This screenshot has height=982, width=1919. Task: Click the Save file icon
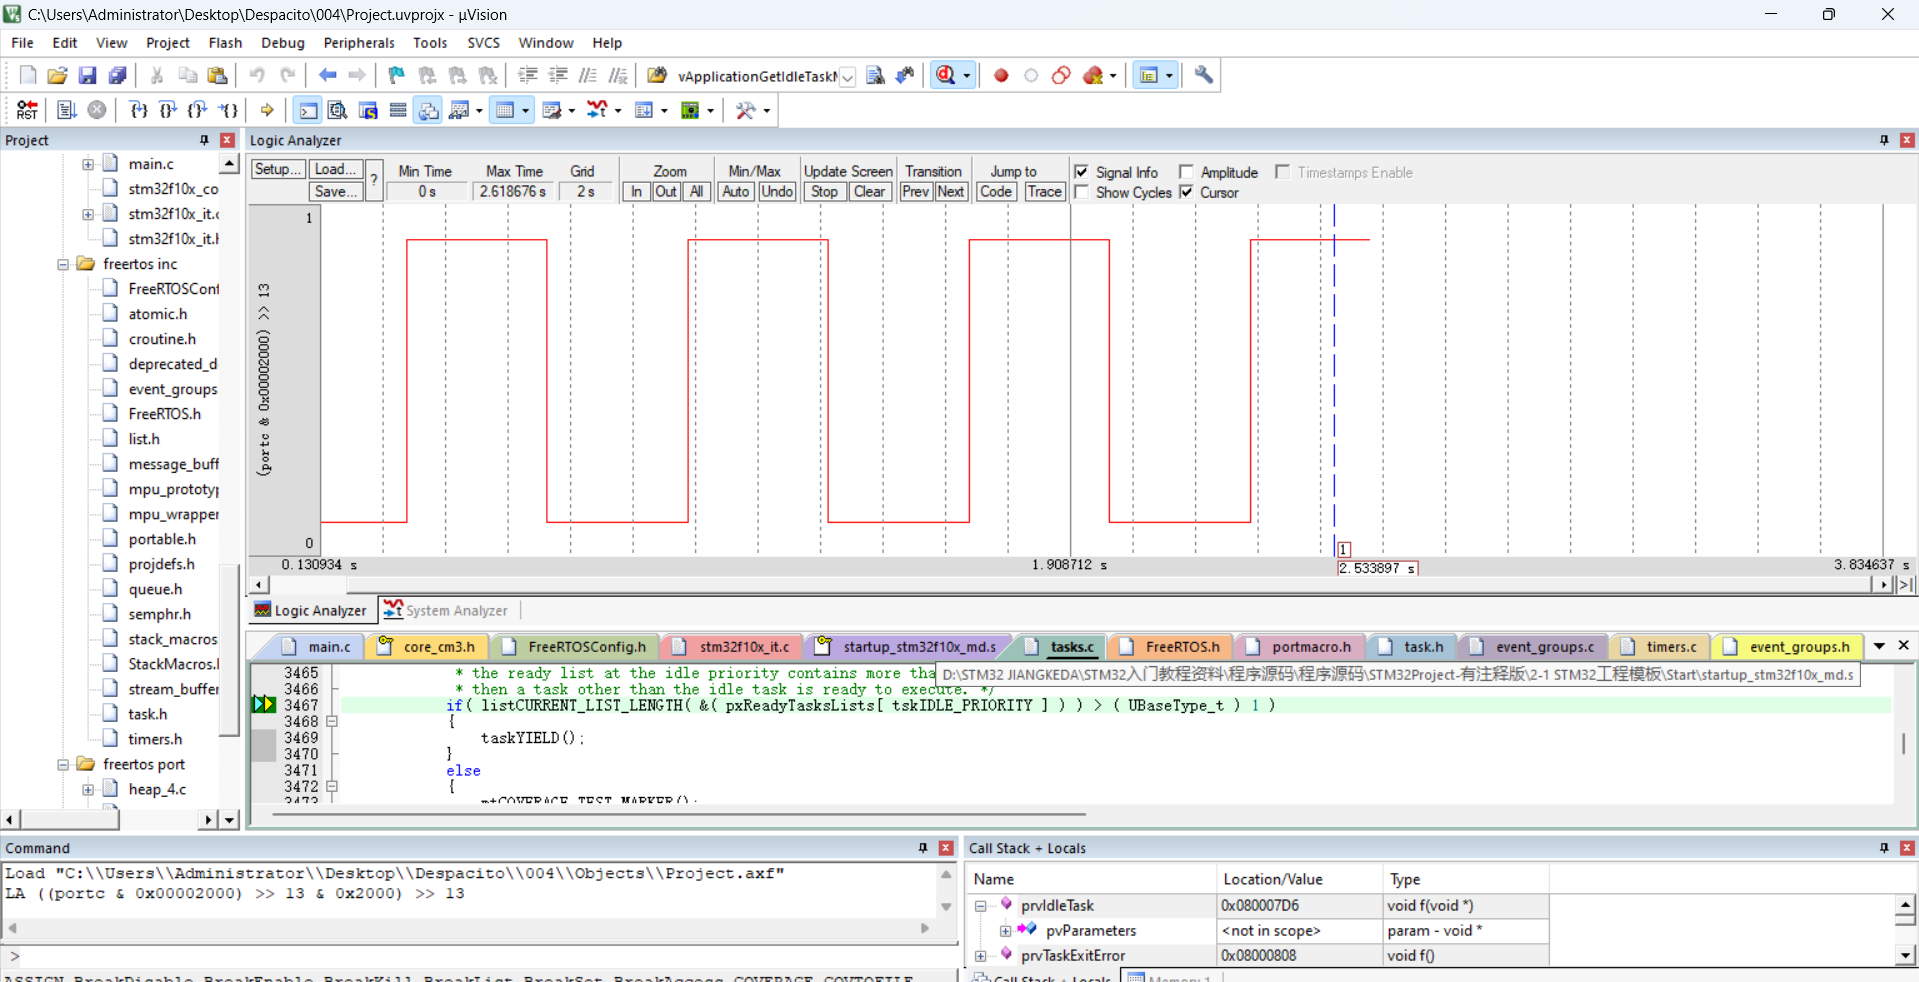tap(87, 75)
